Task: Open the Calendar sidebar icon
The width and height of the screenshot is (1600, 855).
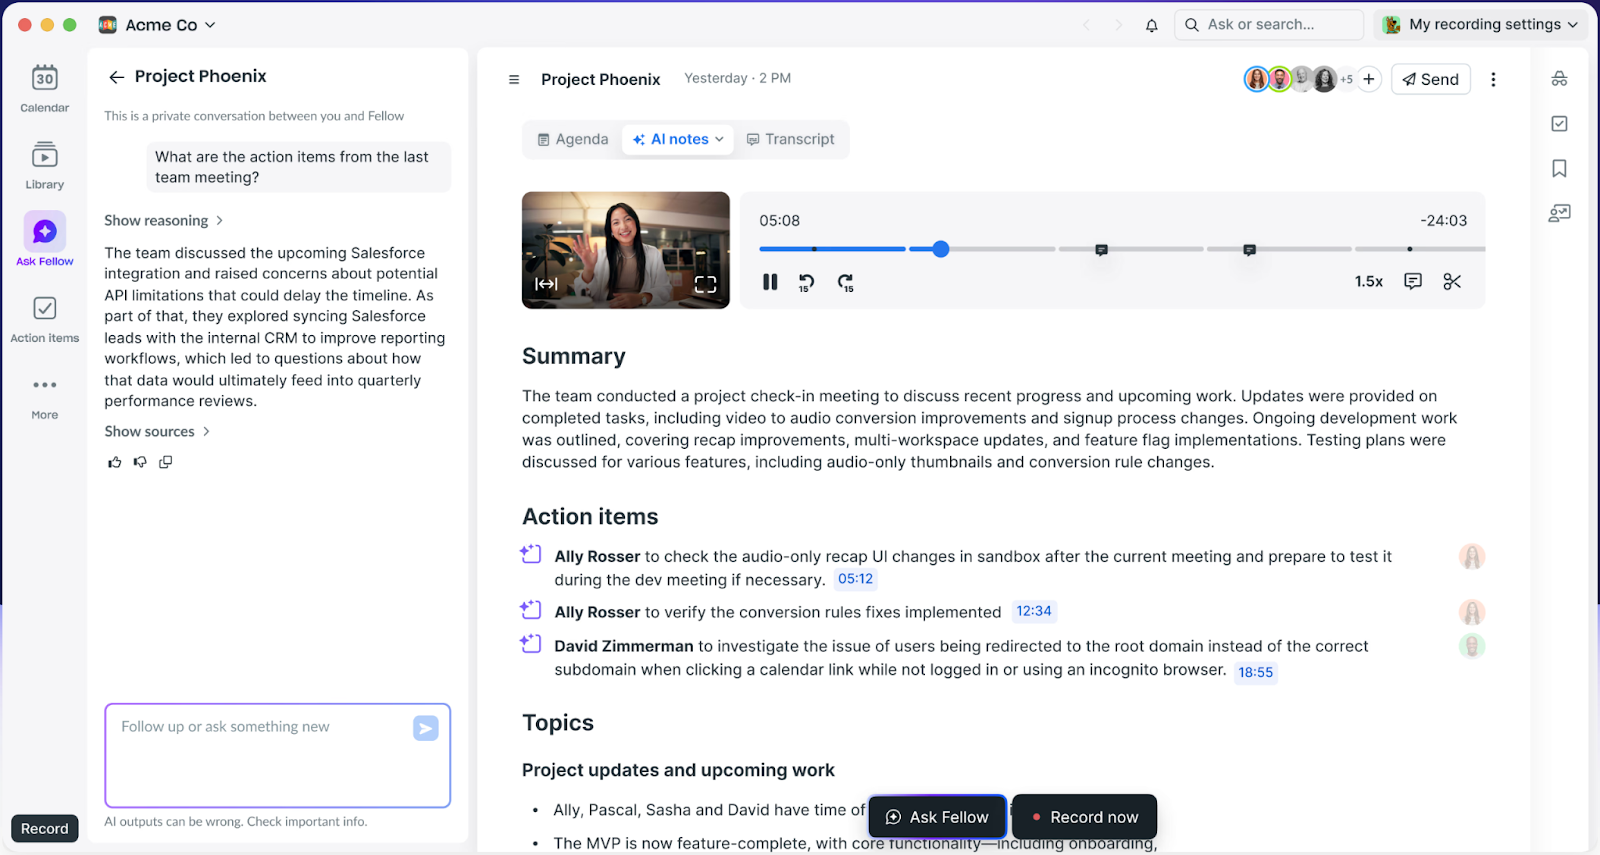Action: point(45,88)
